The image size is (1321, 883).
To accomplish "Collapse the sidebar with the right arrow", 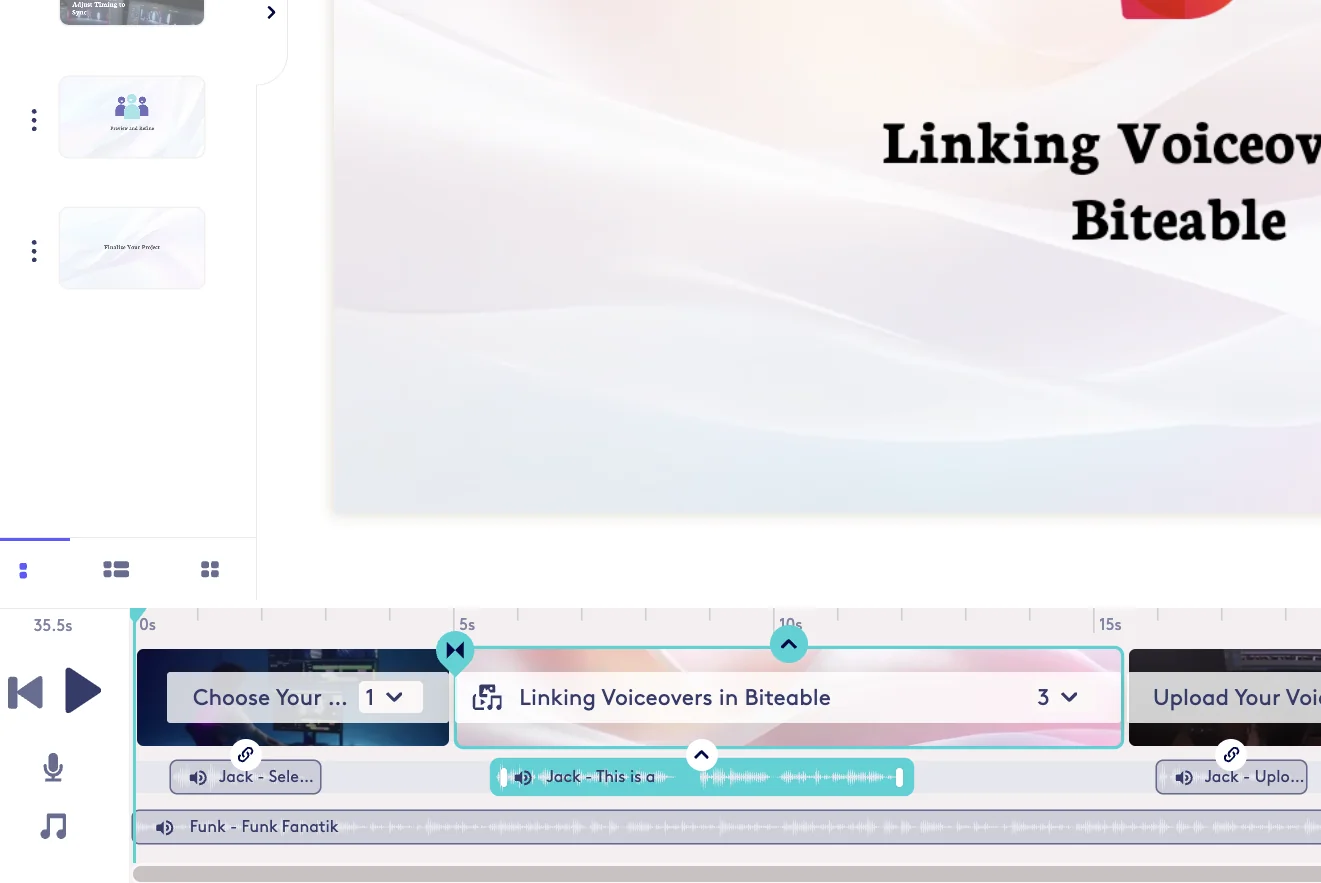I will [270, 12].
